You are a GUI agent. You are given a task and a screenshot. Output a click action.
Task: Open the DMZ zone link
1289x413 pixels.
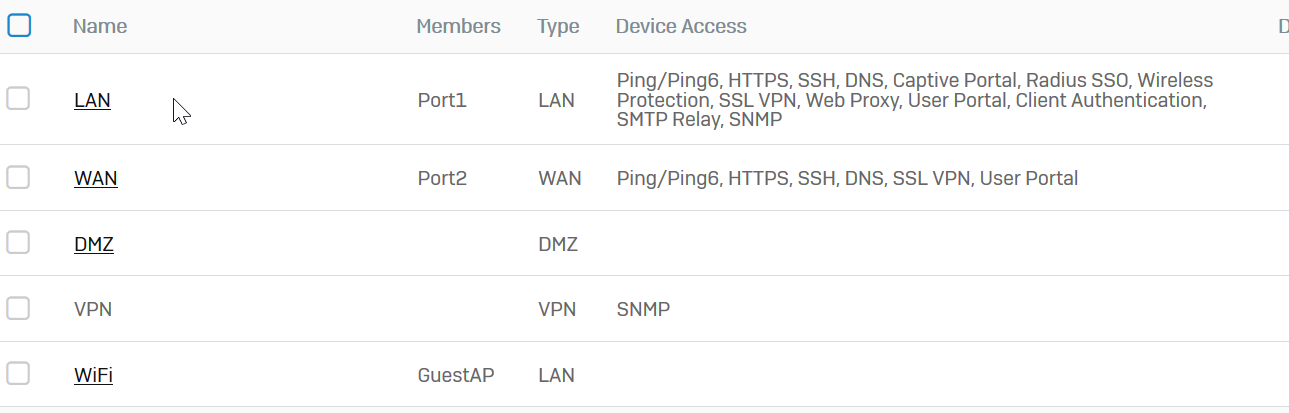94,244
